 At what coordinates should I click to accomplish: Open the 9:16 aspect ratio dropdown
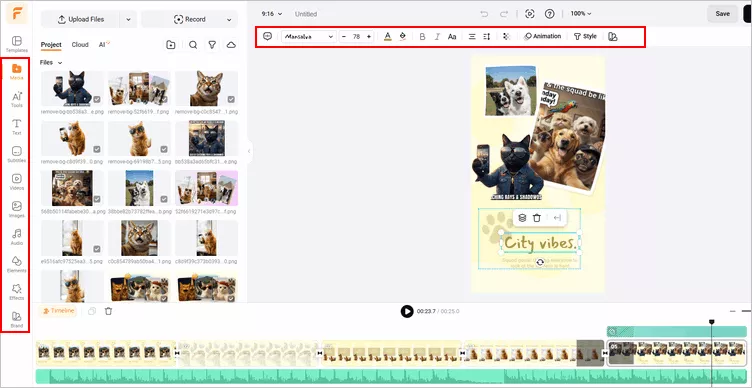tap(272, 14)
